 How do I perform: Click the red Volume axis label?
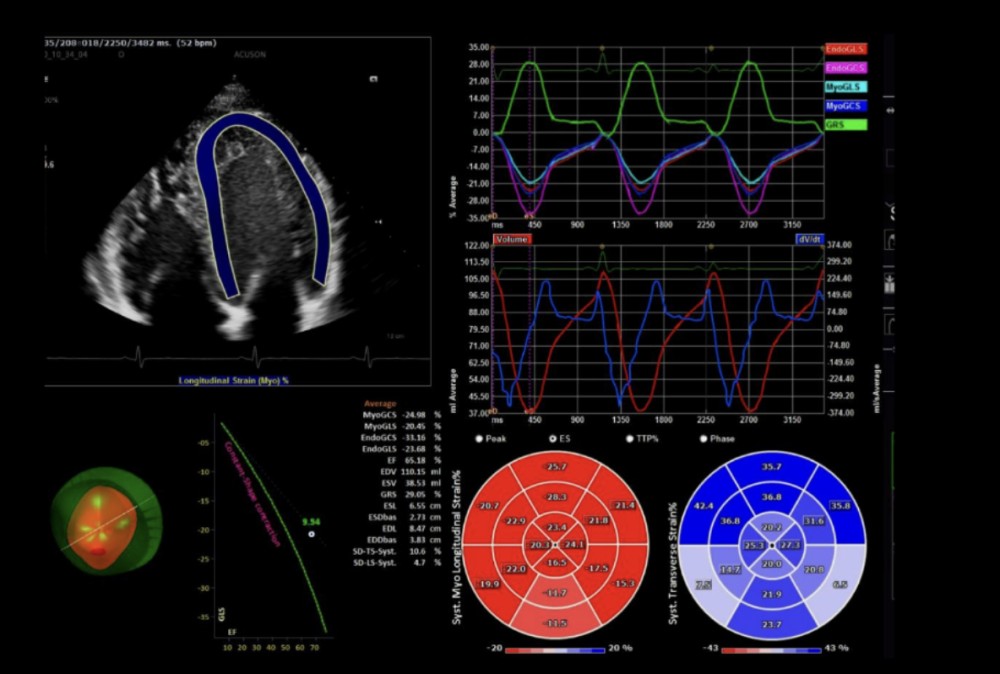click(x=510, y=240)
